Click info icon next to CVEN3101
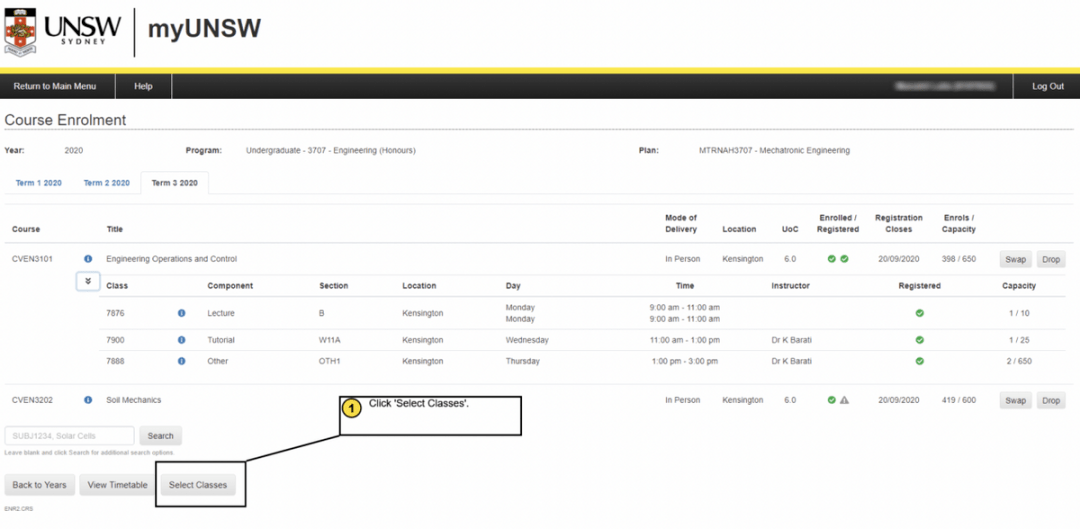Viewport: 1080px width, 529px height. coord(88,259)
